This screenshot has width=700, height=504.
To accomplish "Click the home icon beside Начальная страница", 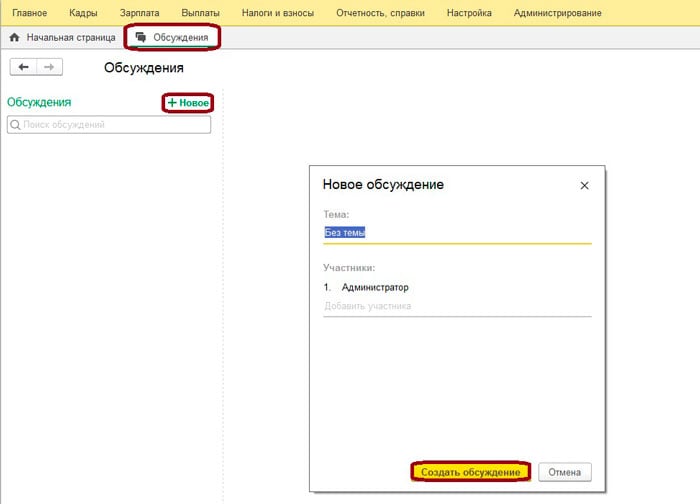I will click(x=14, y=37).
